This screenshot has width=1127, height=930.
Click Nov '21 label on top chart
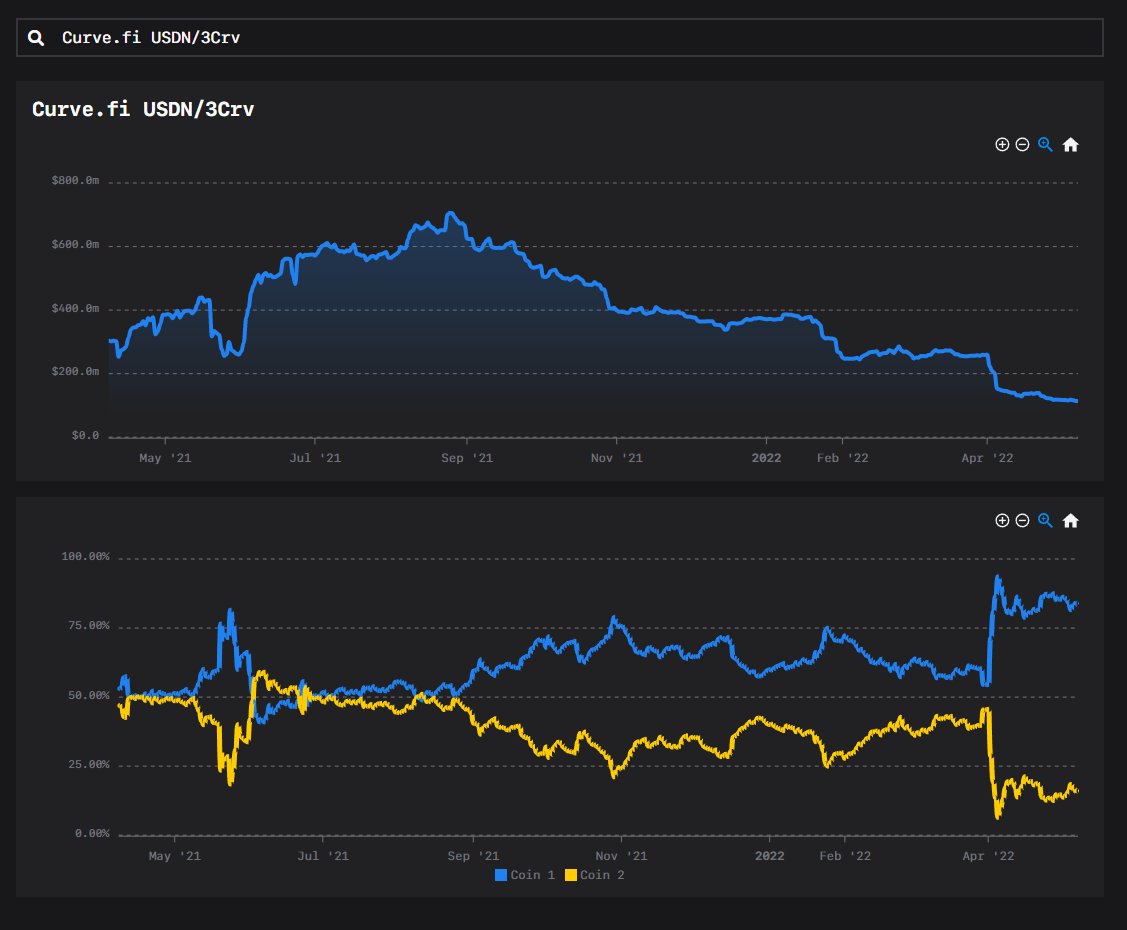click(x=617, y=458)
